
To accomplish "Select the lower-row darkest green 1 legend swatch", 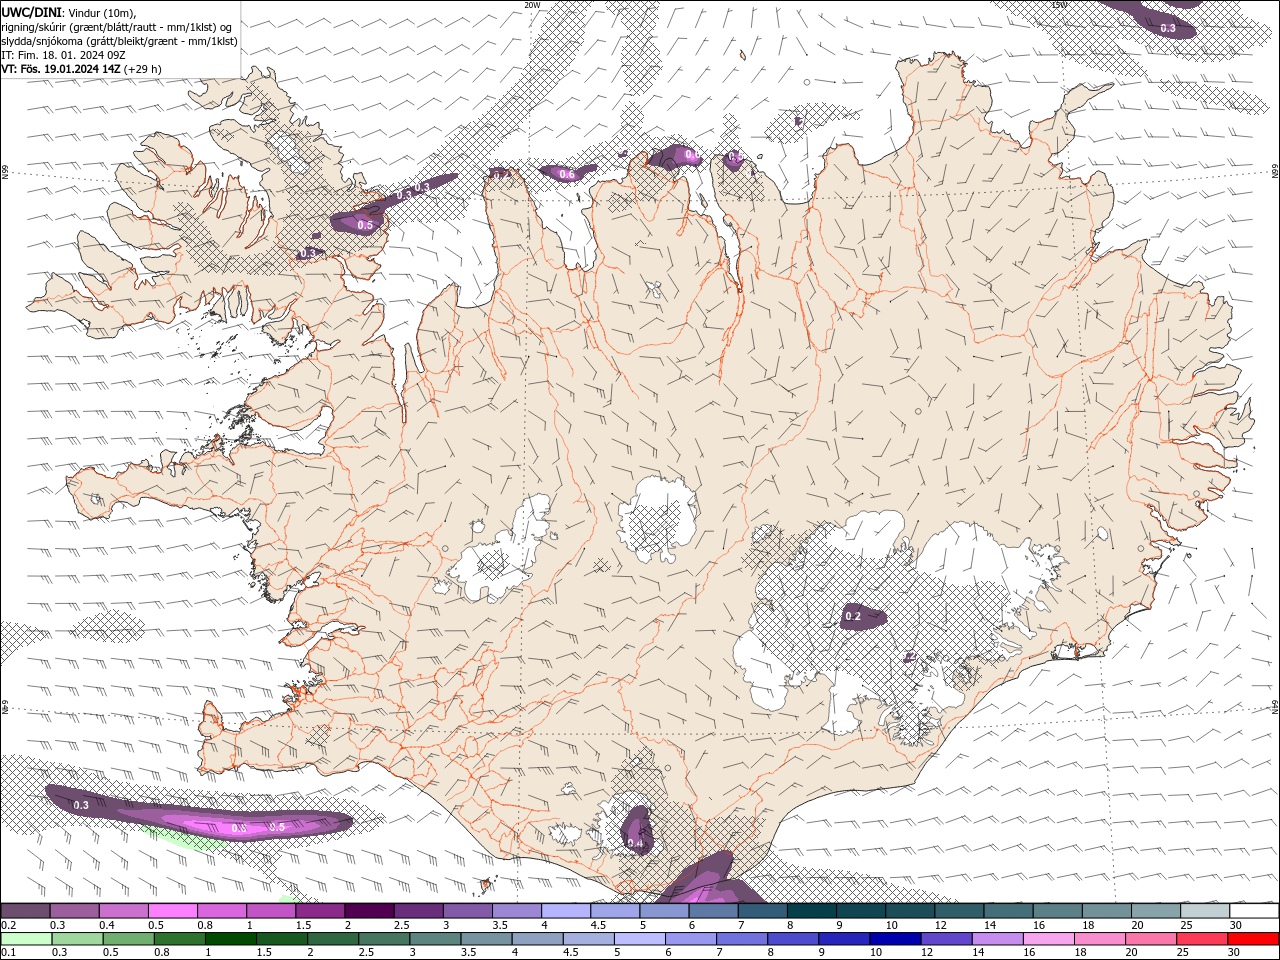I will coord(231,939).
